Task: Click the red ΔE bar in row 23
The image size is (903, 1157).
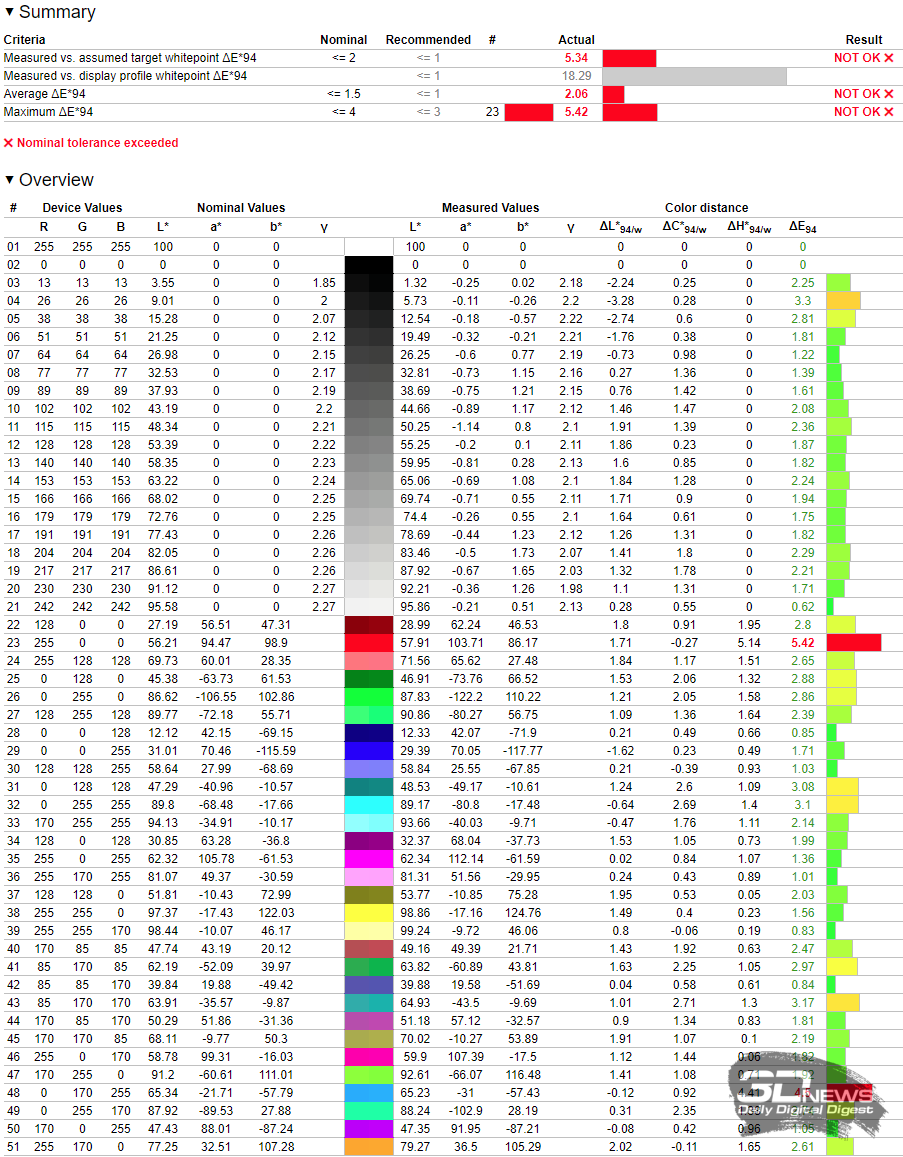Action: (x=854, y=643)
